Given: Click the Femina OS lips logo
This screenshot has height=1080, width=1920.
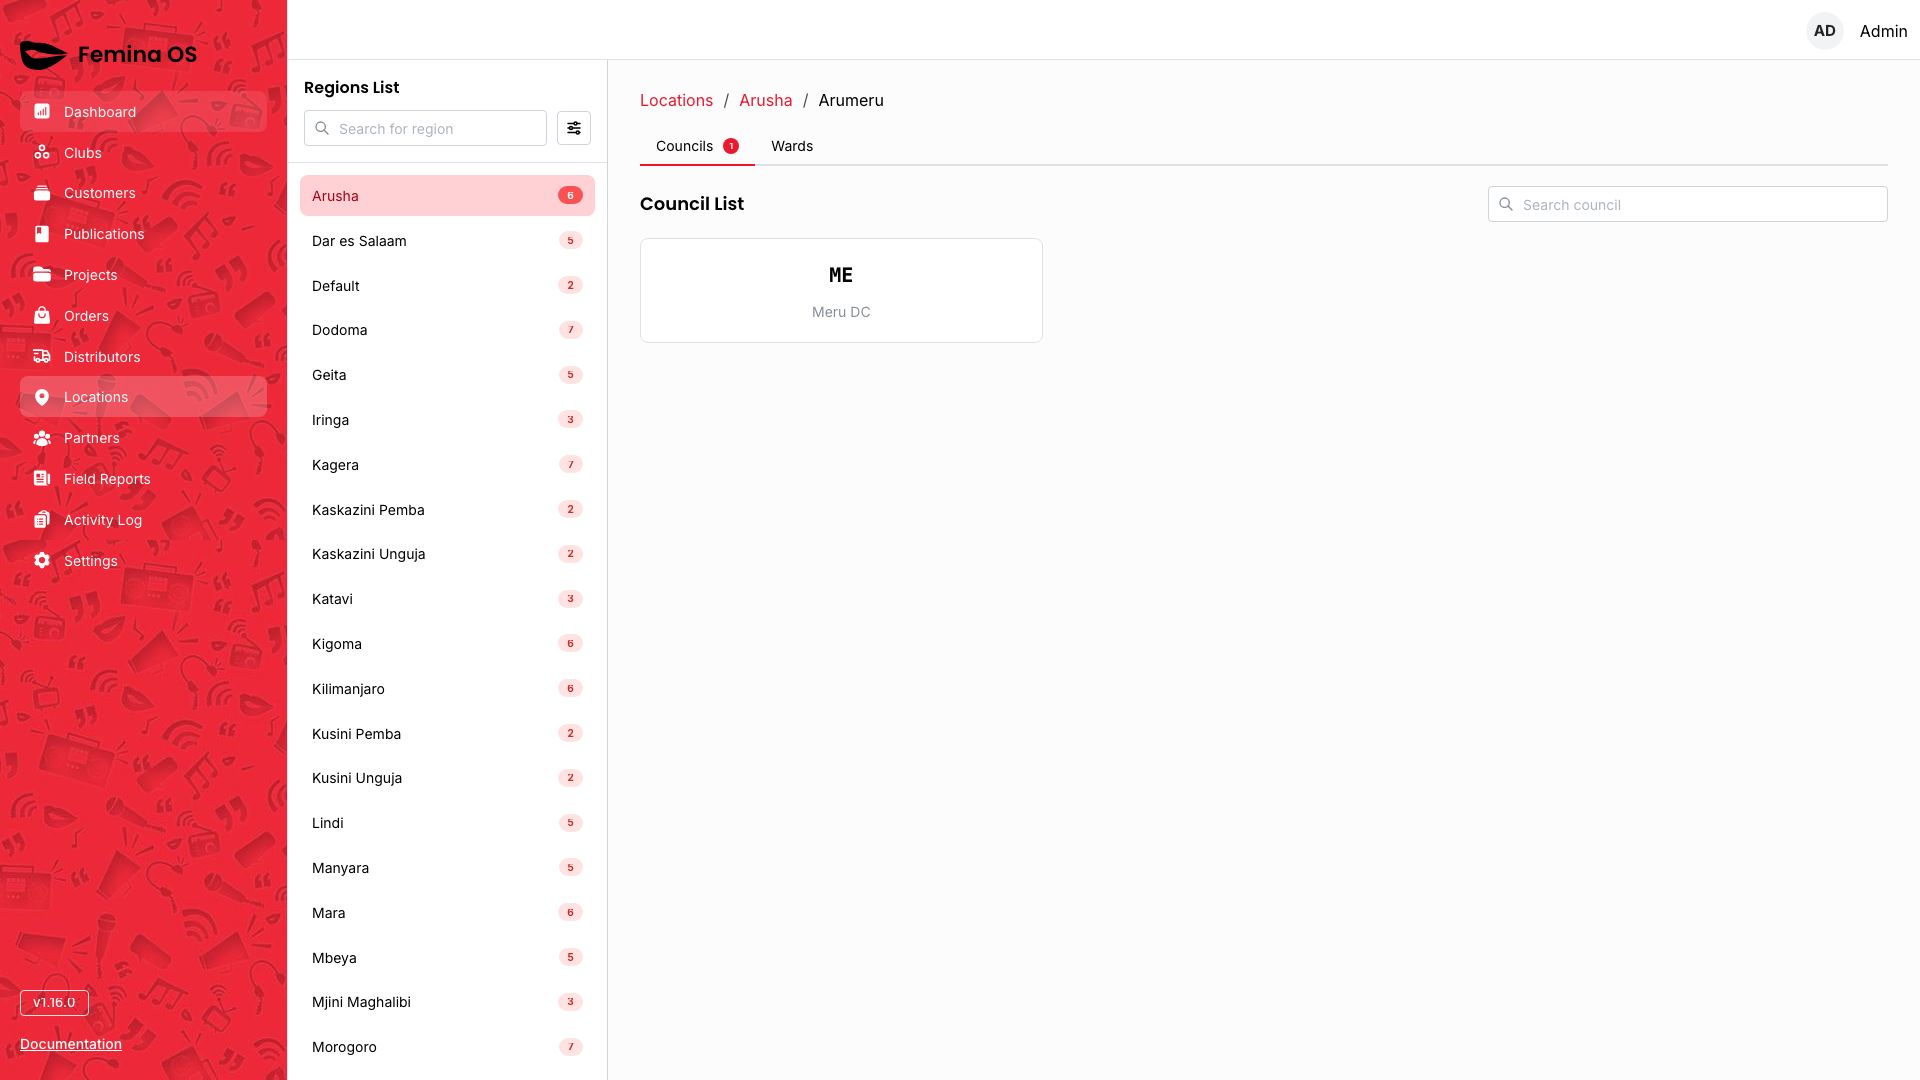Looking at the screenshot, I should pyautogui.click(x=43, y=55).
